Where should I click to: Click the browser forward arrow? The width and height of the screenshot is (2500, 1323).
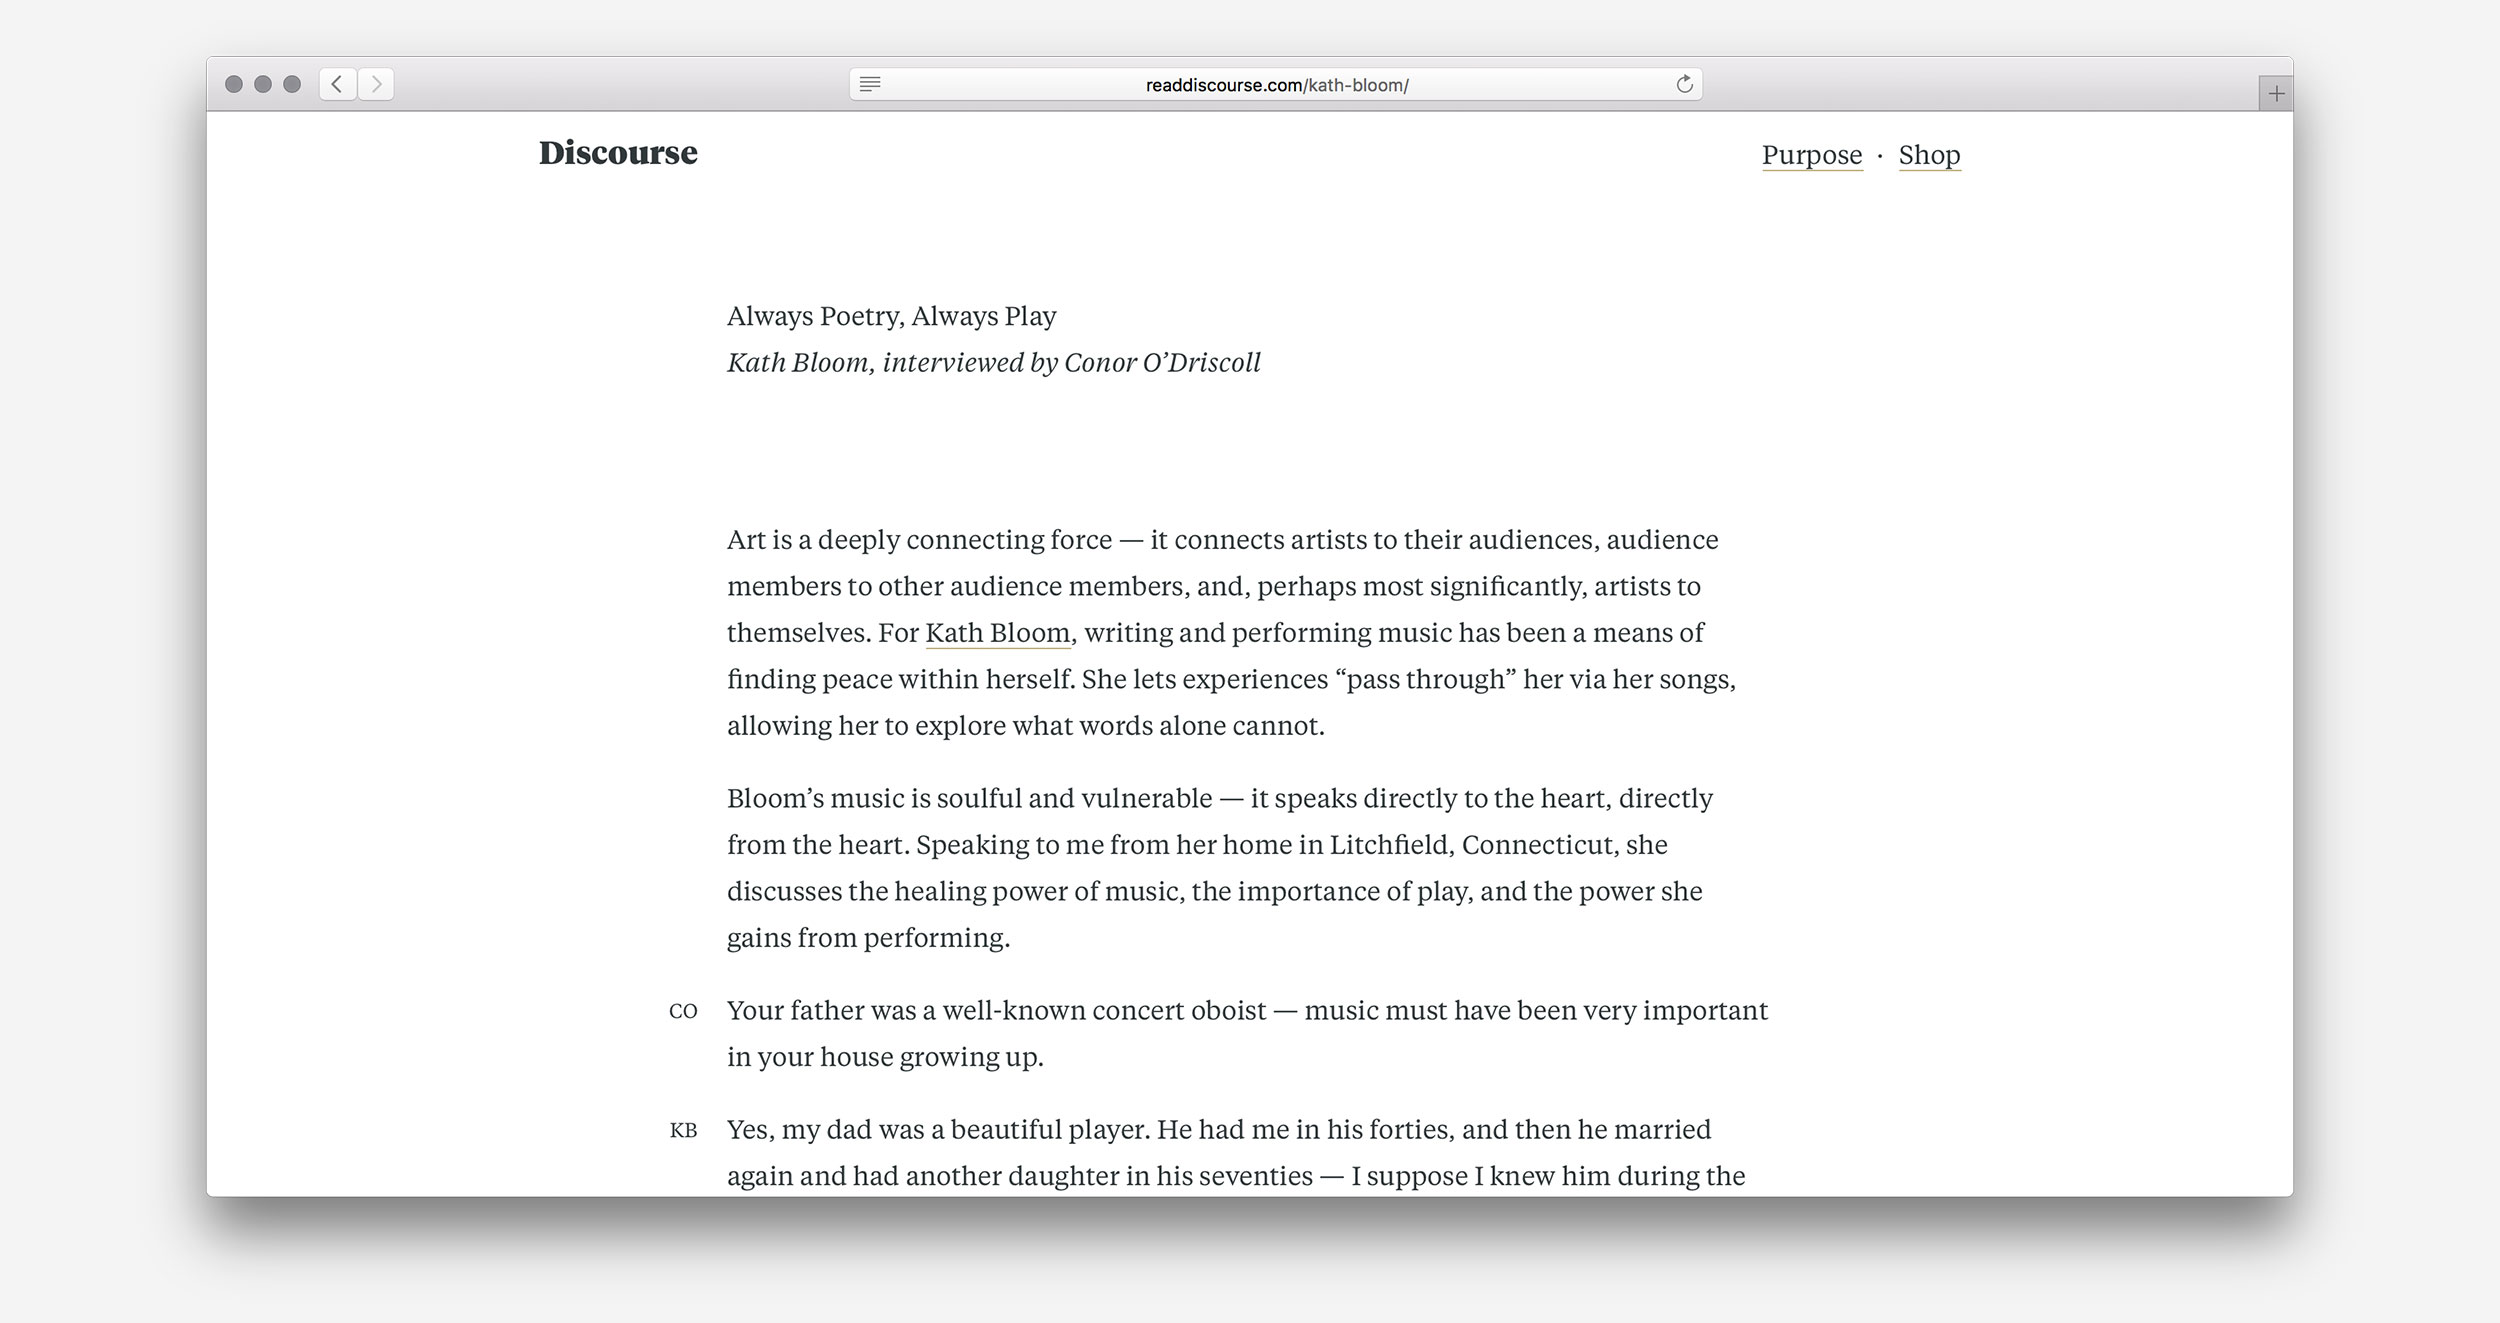pos(376,84)
